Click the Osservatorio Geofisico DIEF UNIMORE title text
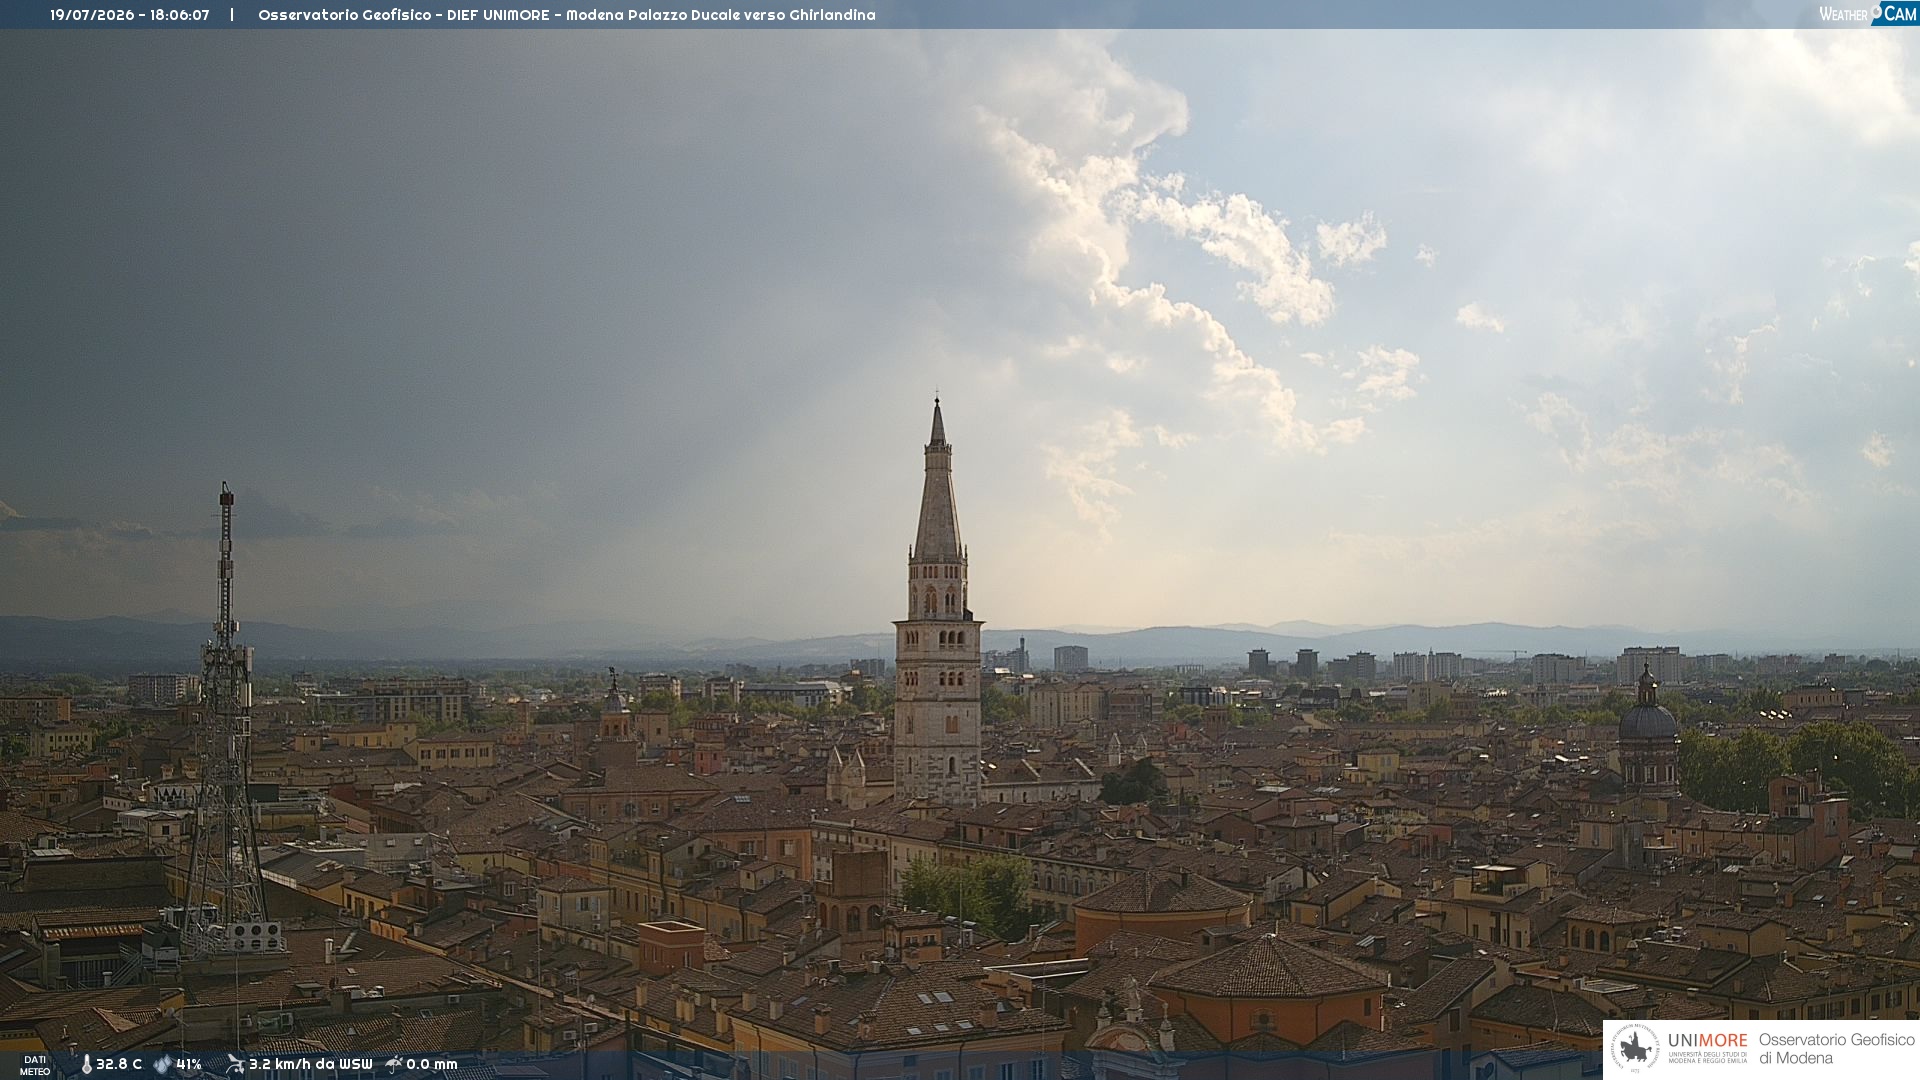The image size is (1920, 1080). 567,15
